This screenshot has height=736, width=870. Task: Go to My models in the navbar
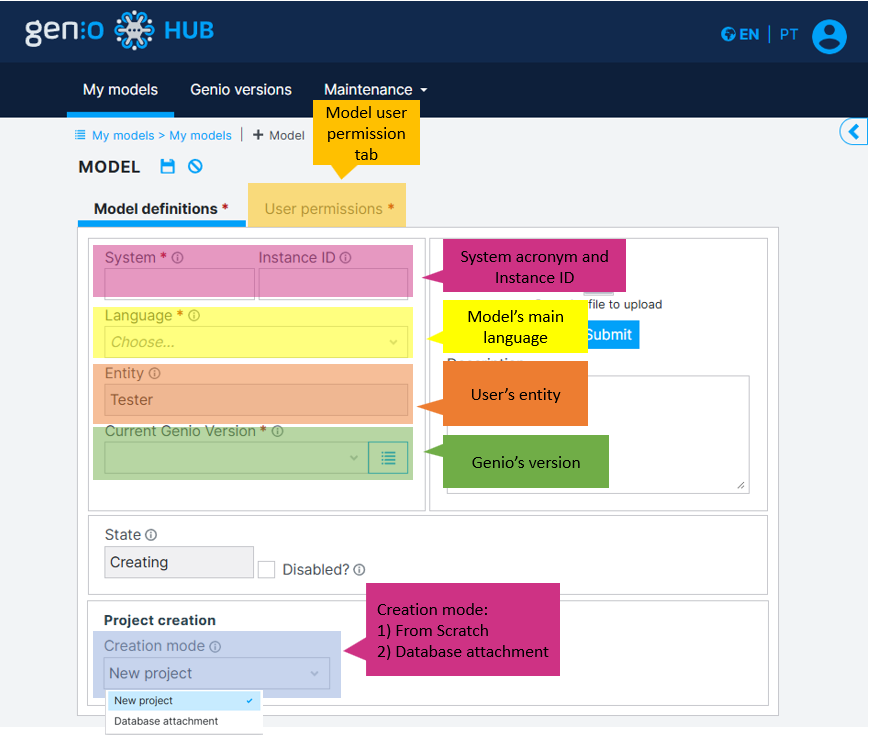tap(120, 89)
